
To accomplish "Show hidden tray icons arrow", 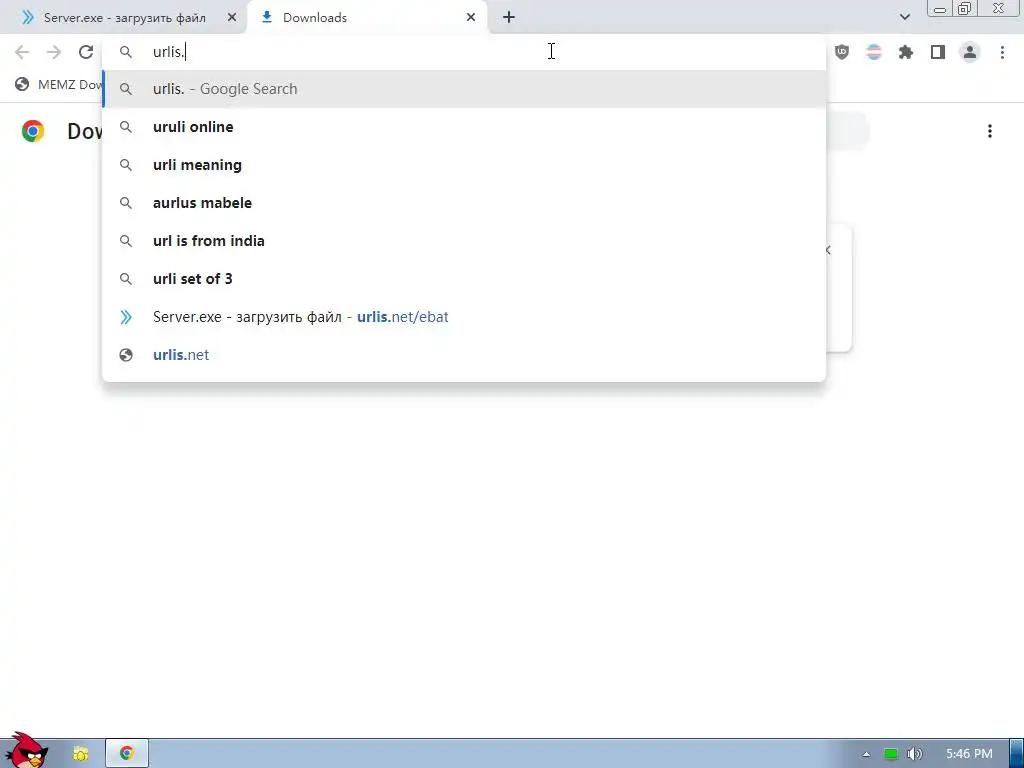I will (866, 754).
